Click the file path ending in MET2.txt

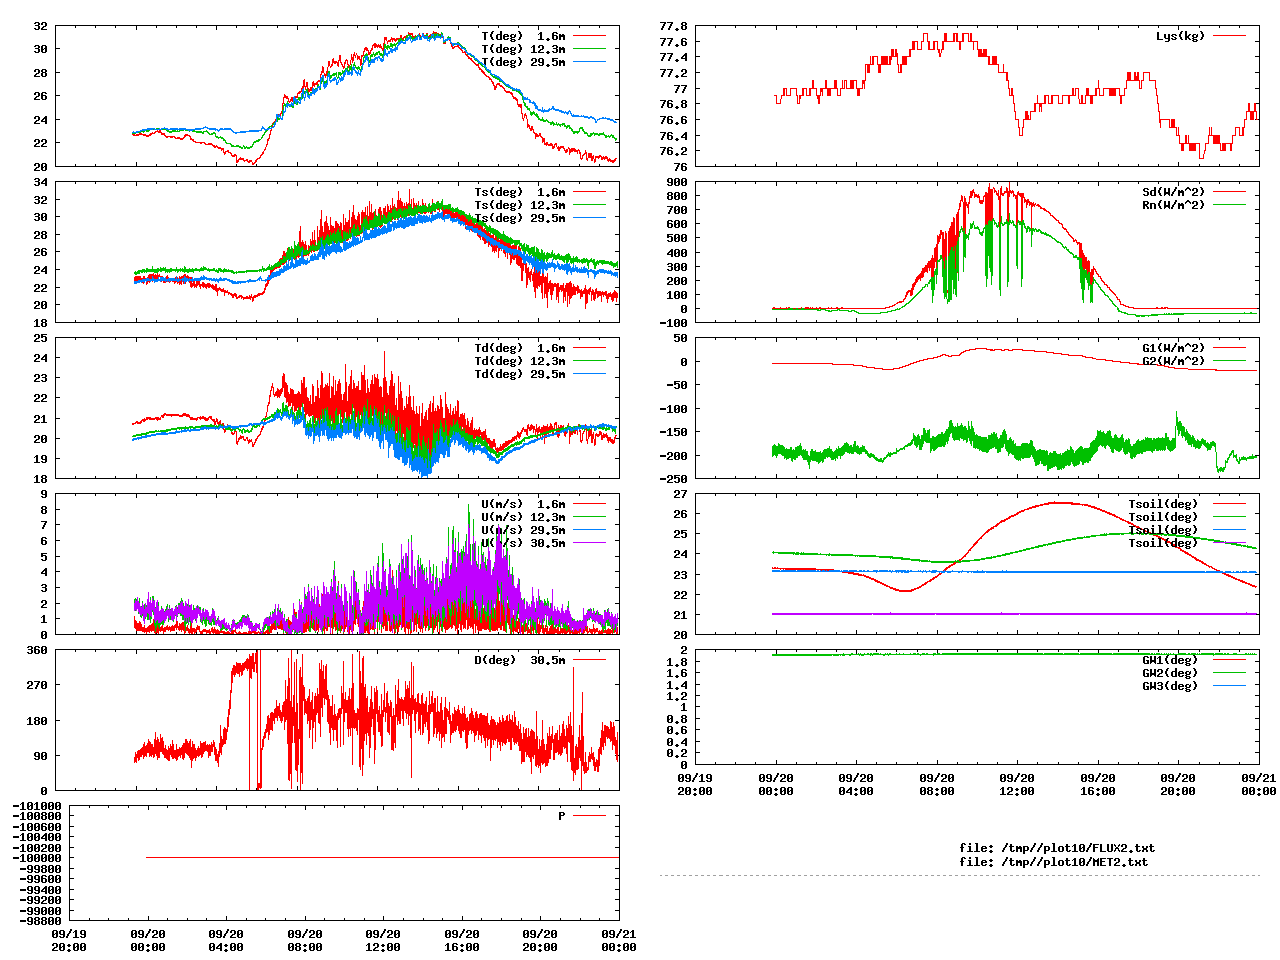1053,862
